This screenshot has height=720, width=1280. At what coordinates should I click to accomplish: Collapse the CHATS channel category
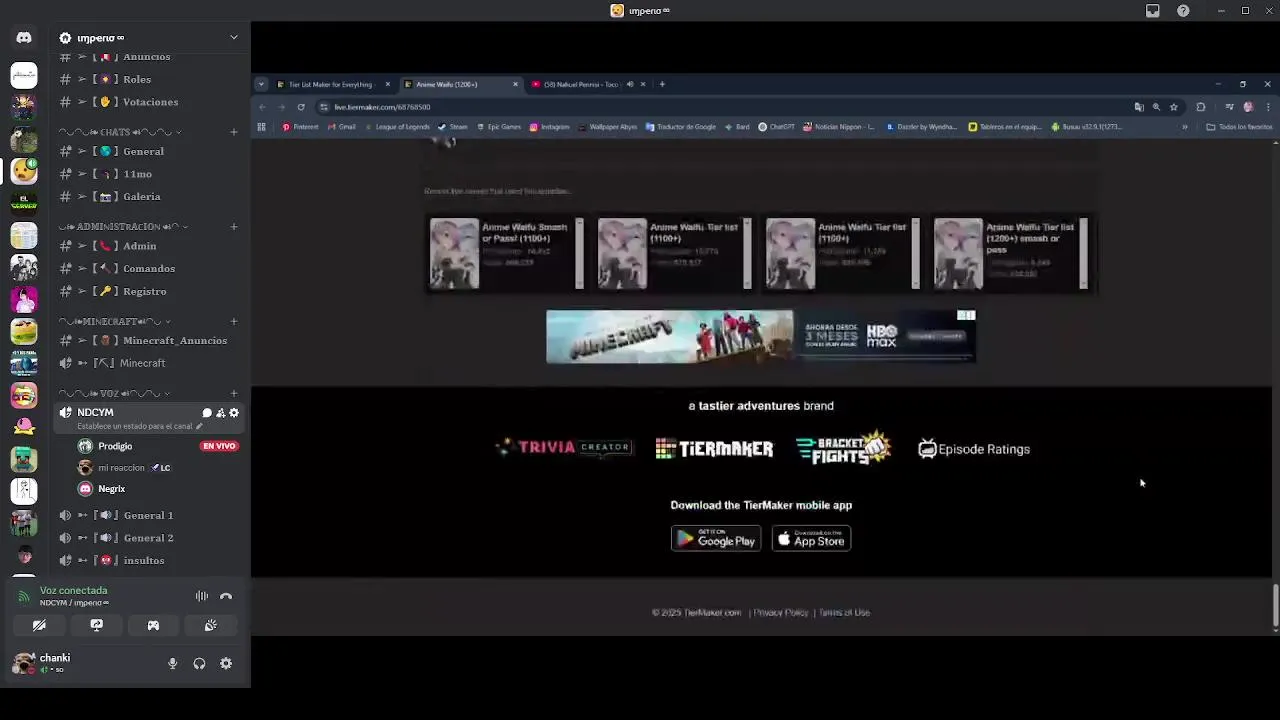[x=121, y=132]
